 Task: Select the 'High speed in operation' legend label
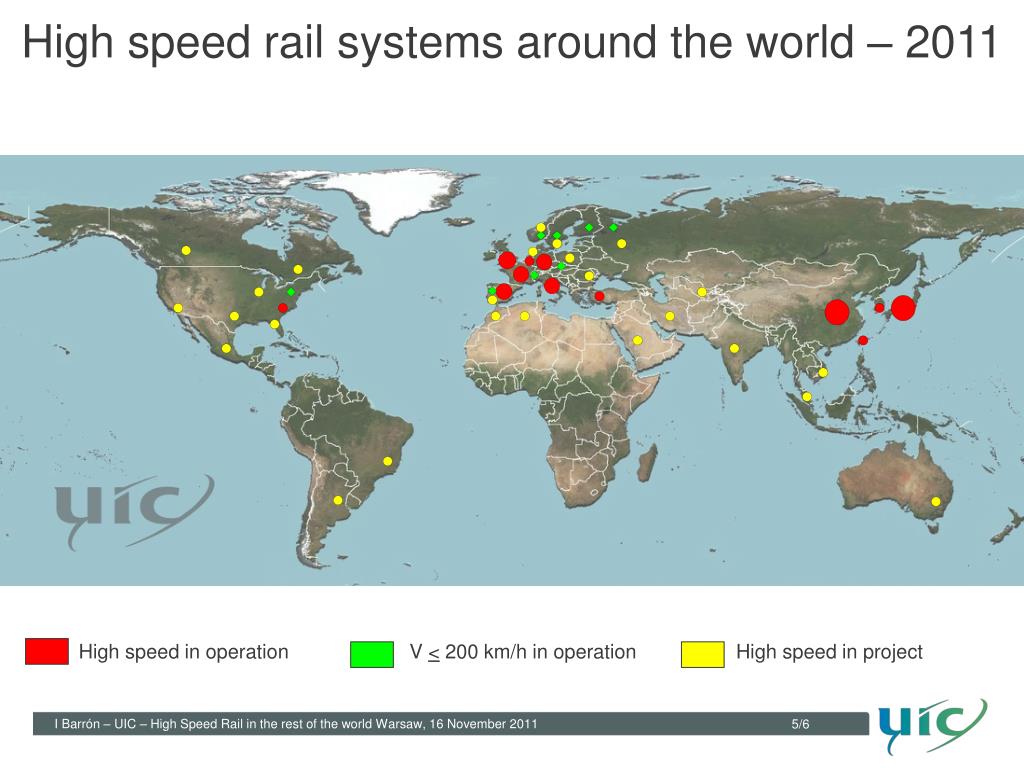[x=184, y=652]
